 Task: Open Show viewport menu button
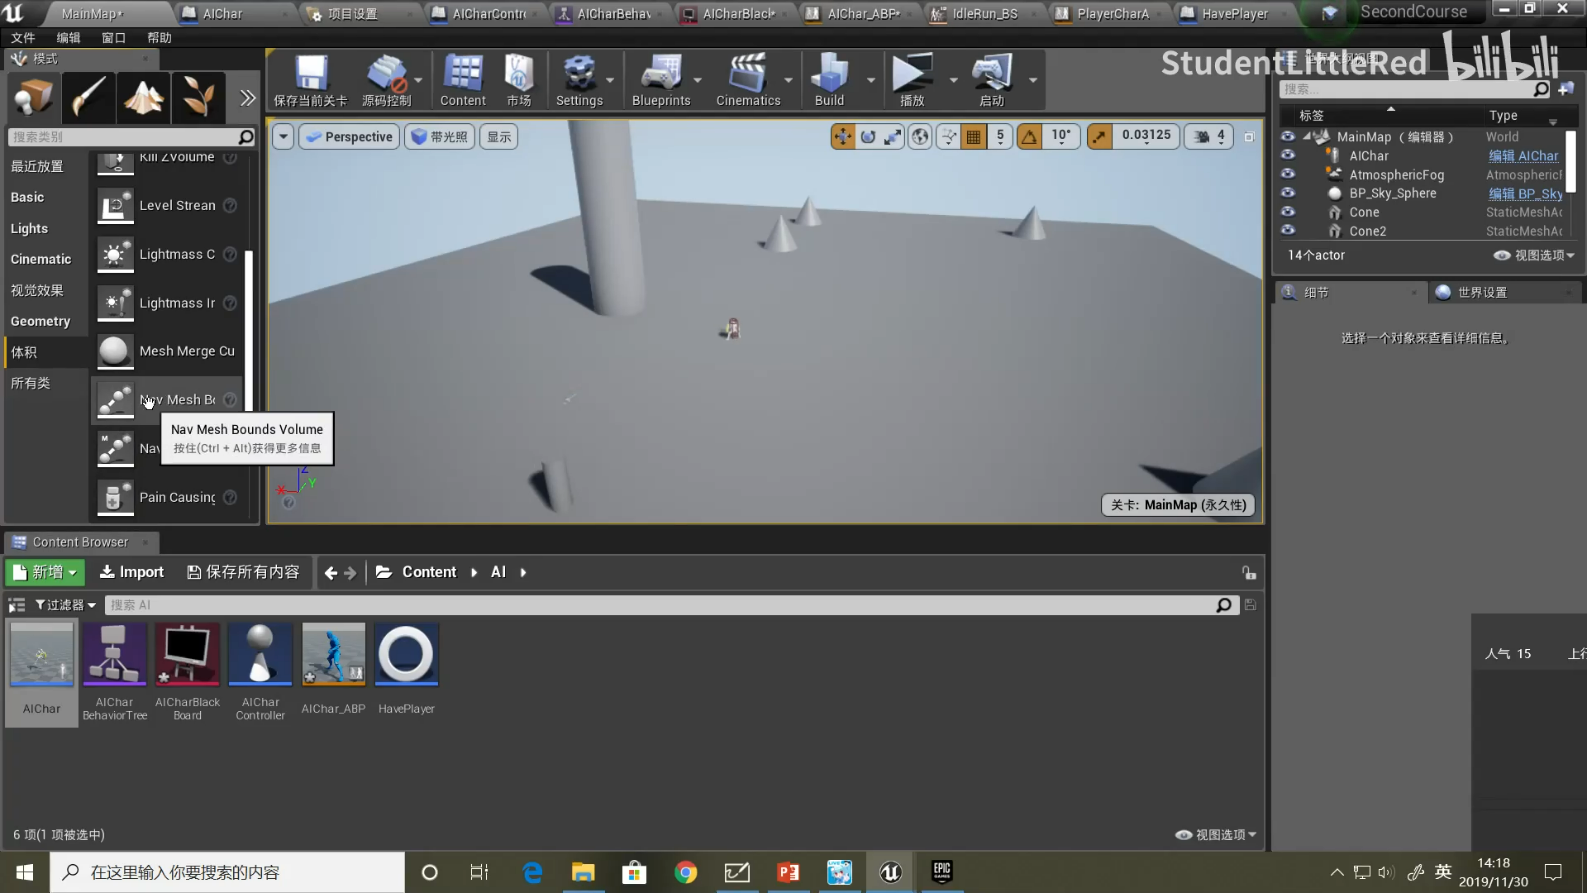pyautogui.click(x=499, y=137)
